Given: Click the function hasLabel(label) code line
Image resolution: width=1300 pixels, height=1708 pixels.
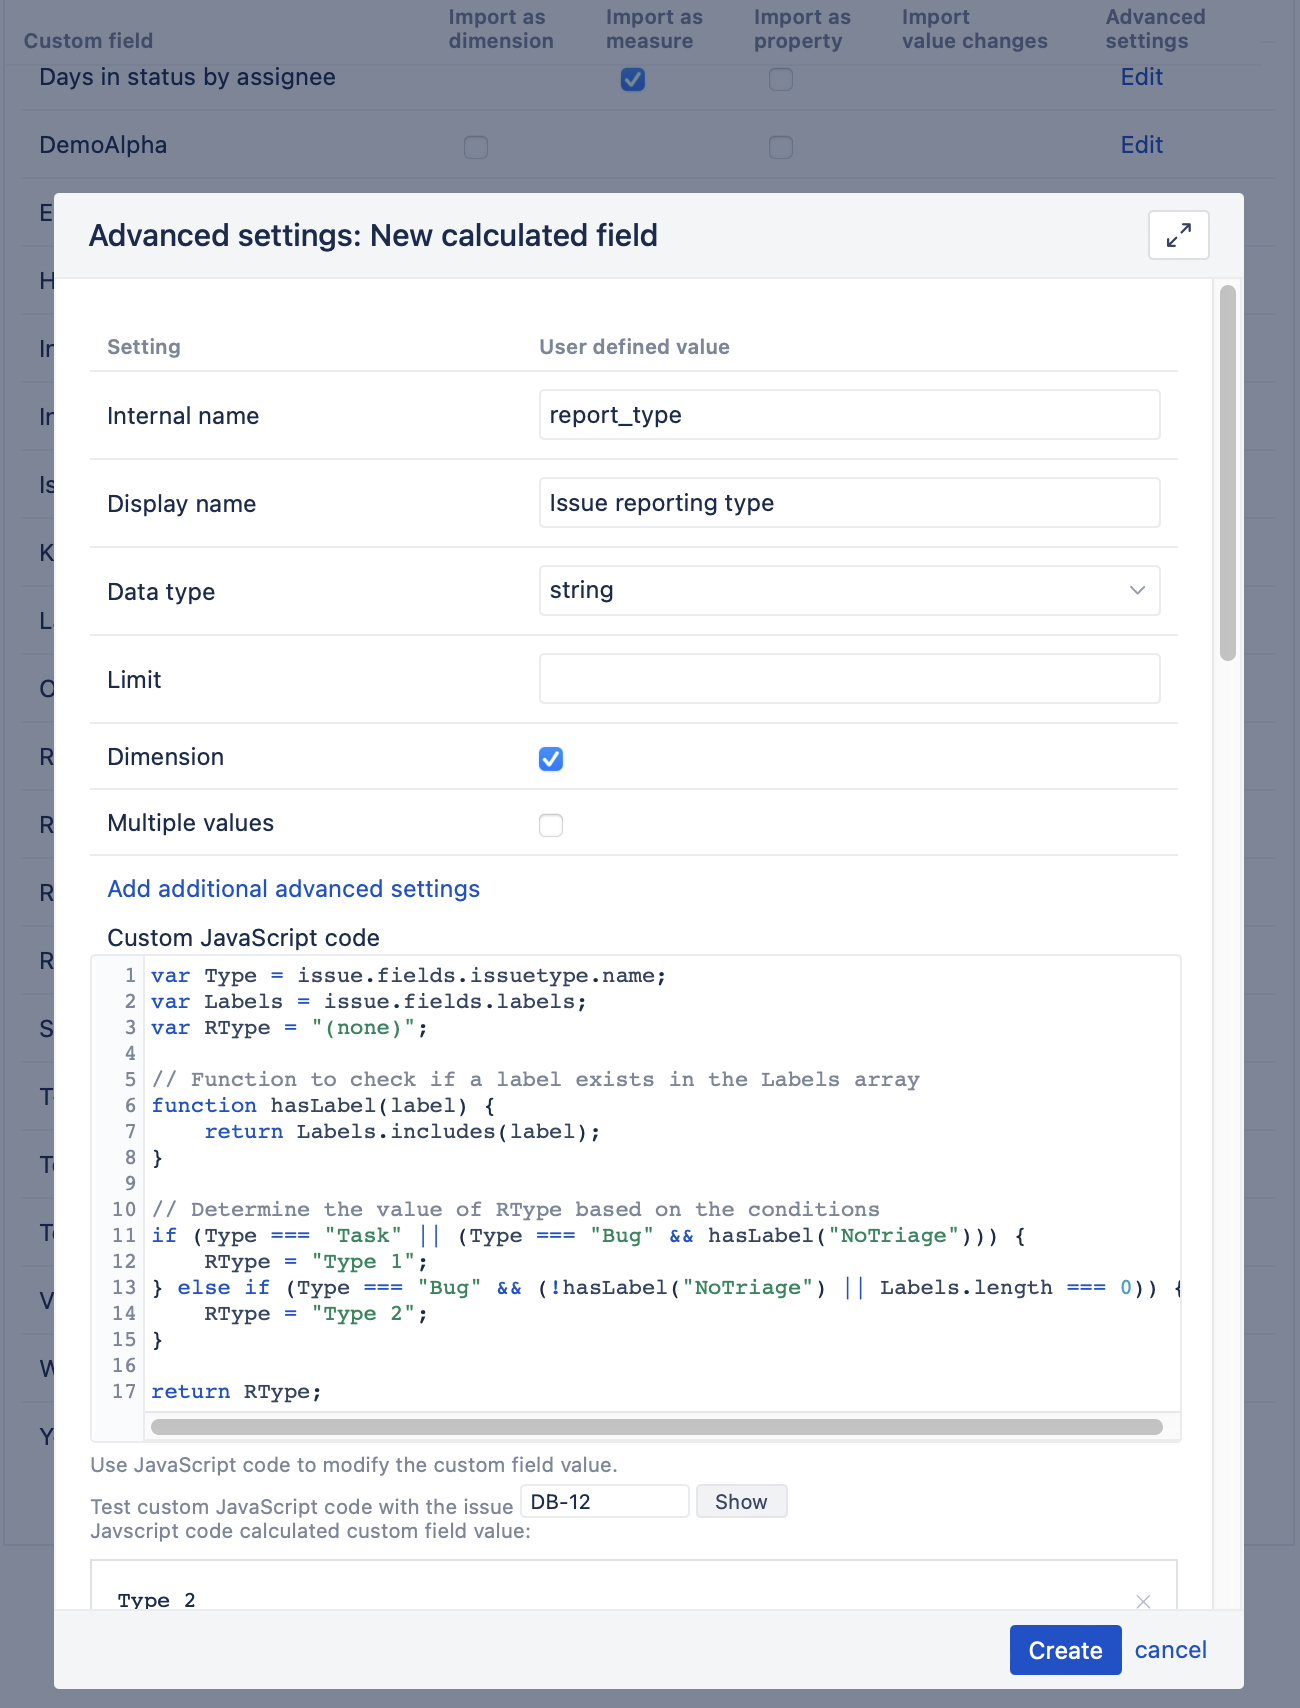Looking at the screenshot, I should [x=323, y=1105].
